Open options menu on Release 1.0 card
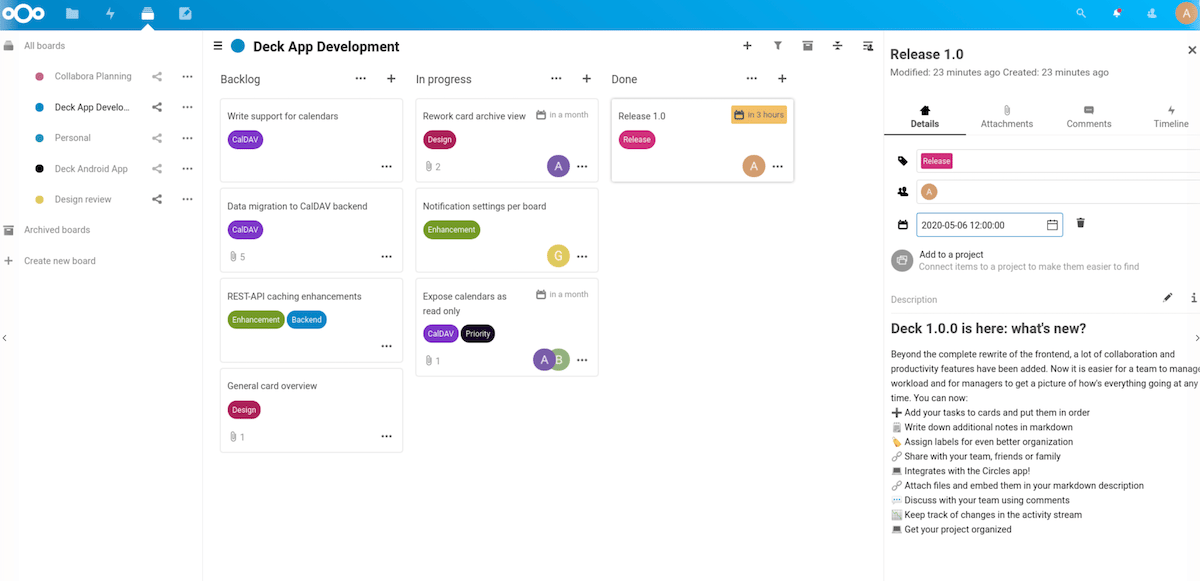 pyautogui.click(x=777, y=166)
